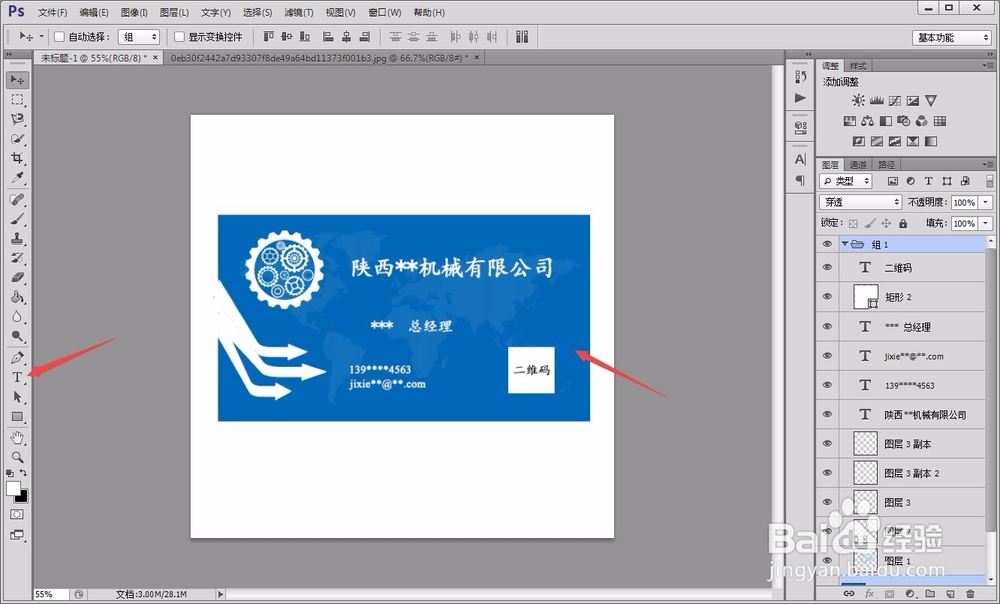Hide the 二维码 text layer visibility eye

coord(827,267)
